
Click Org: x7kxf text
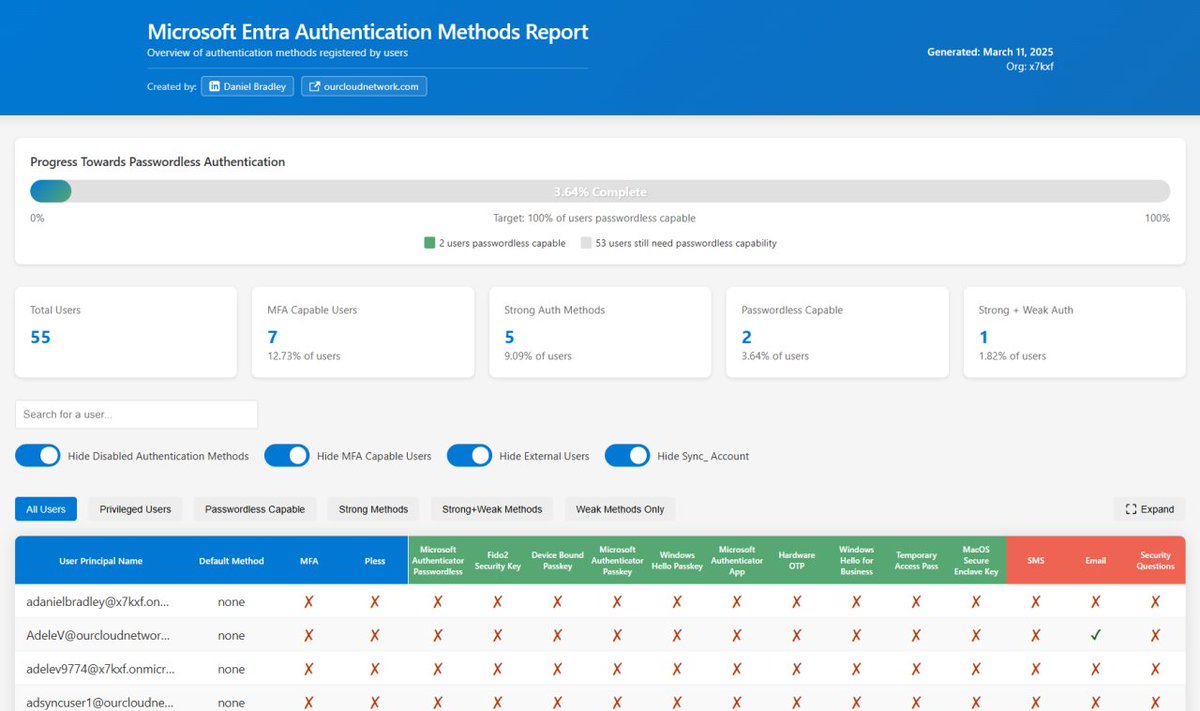click(x=1030, y=67)
